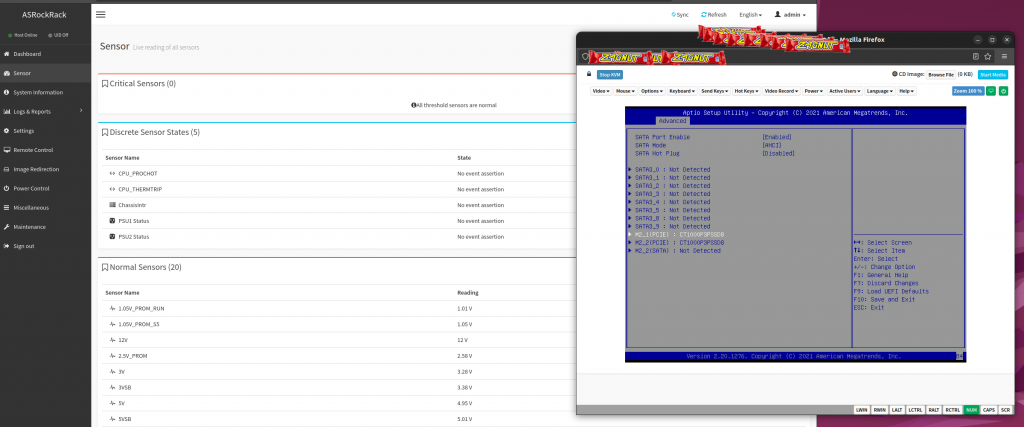Click the Remote Control monitor icon
Viewport: 1024px width, 427px height.
pyautogui.click(x=7, y=150)
